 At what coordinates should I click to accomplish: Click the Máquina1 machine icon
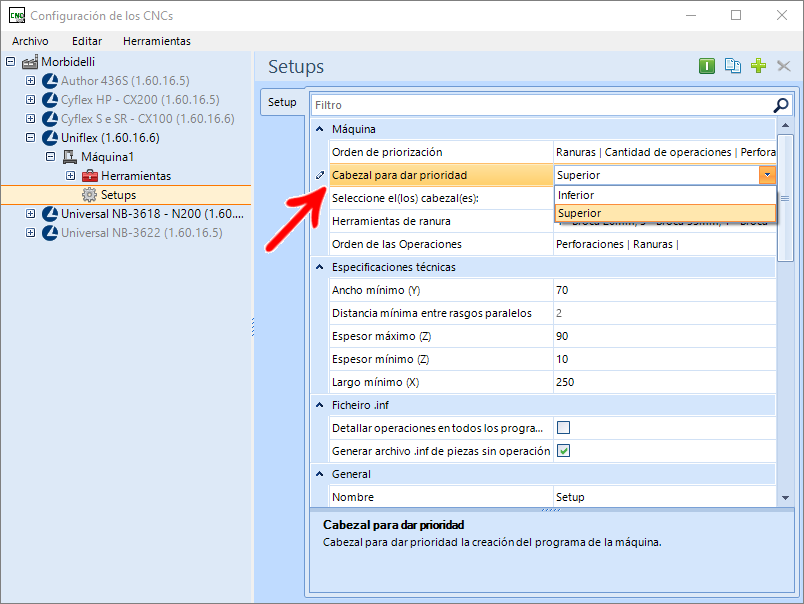tap(70, 157)
